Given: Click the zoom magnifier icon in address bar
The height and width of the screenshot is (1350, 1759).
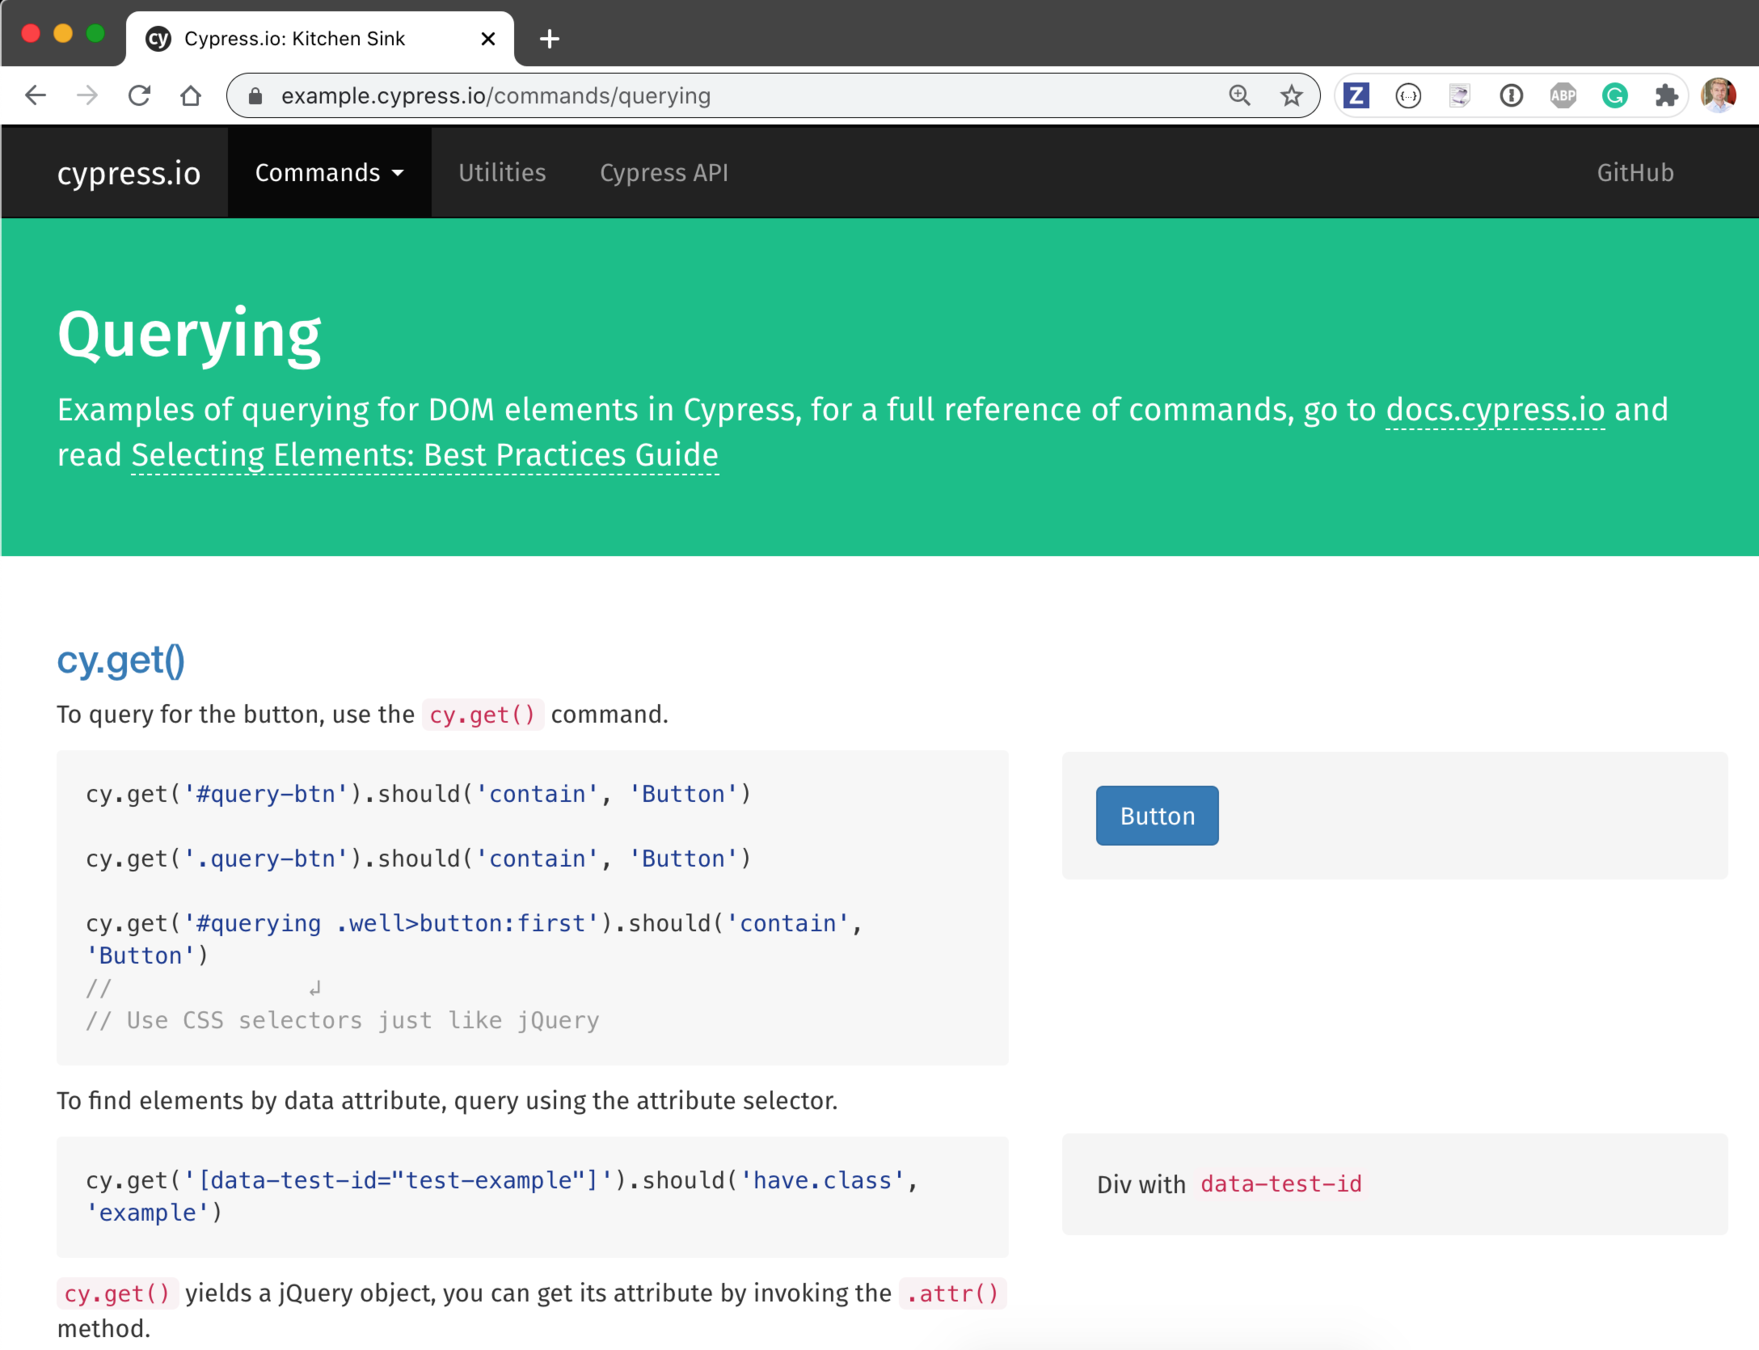Looking at the screenshot, I should tap(1240, 95).
